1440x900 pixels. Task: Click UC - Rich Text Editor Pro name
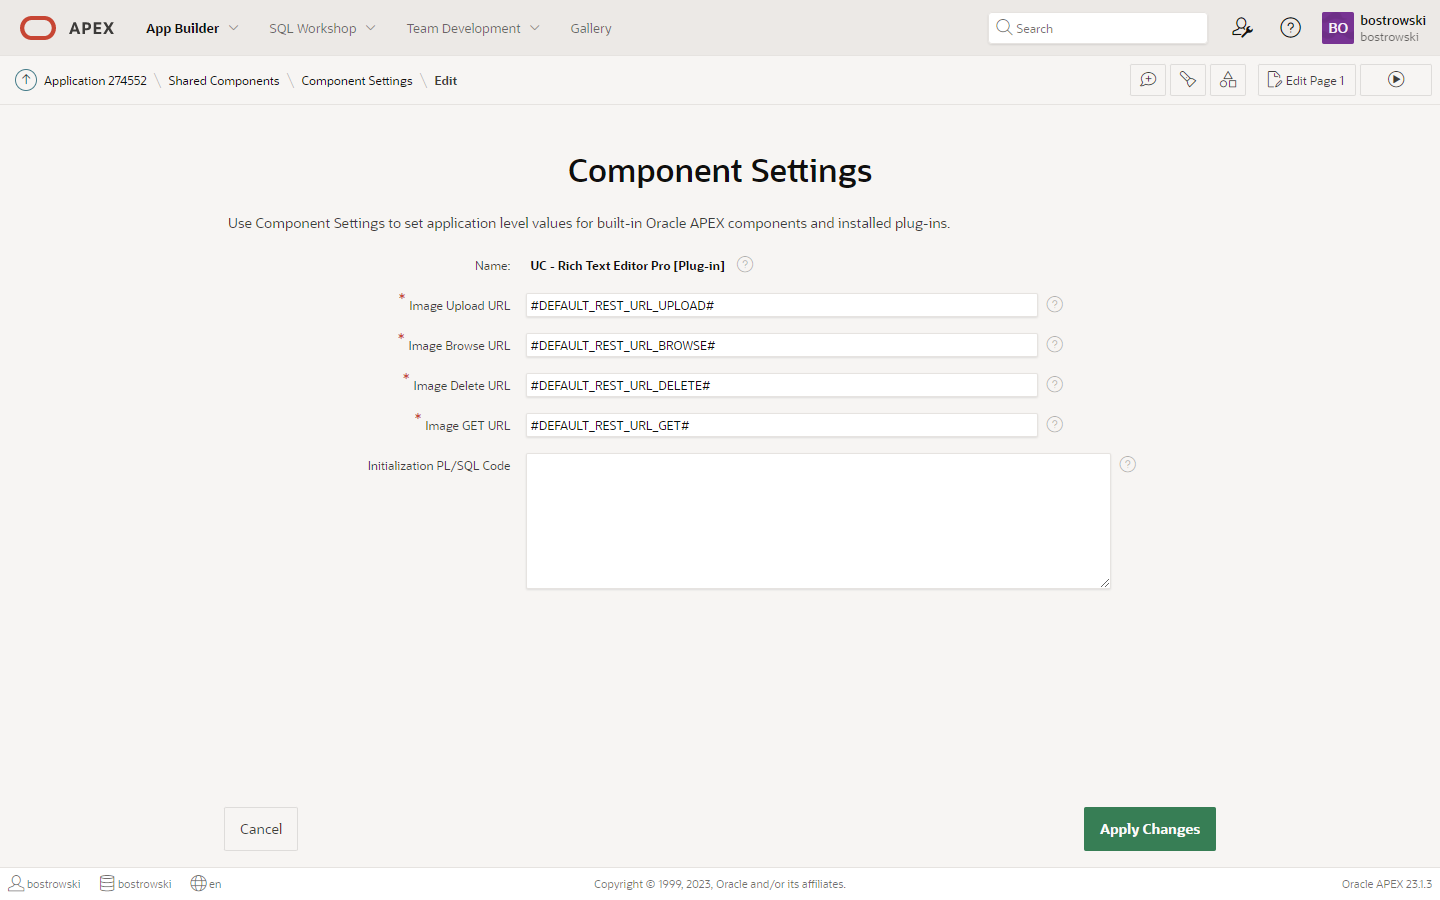pos(627,266)
